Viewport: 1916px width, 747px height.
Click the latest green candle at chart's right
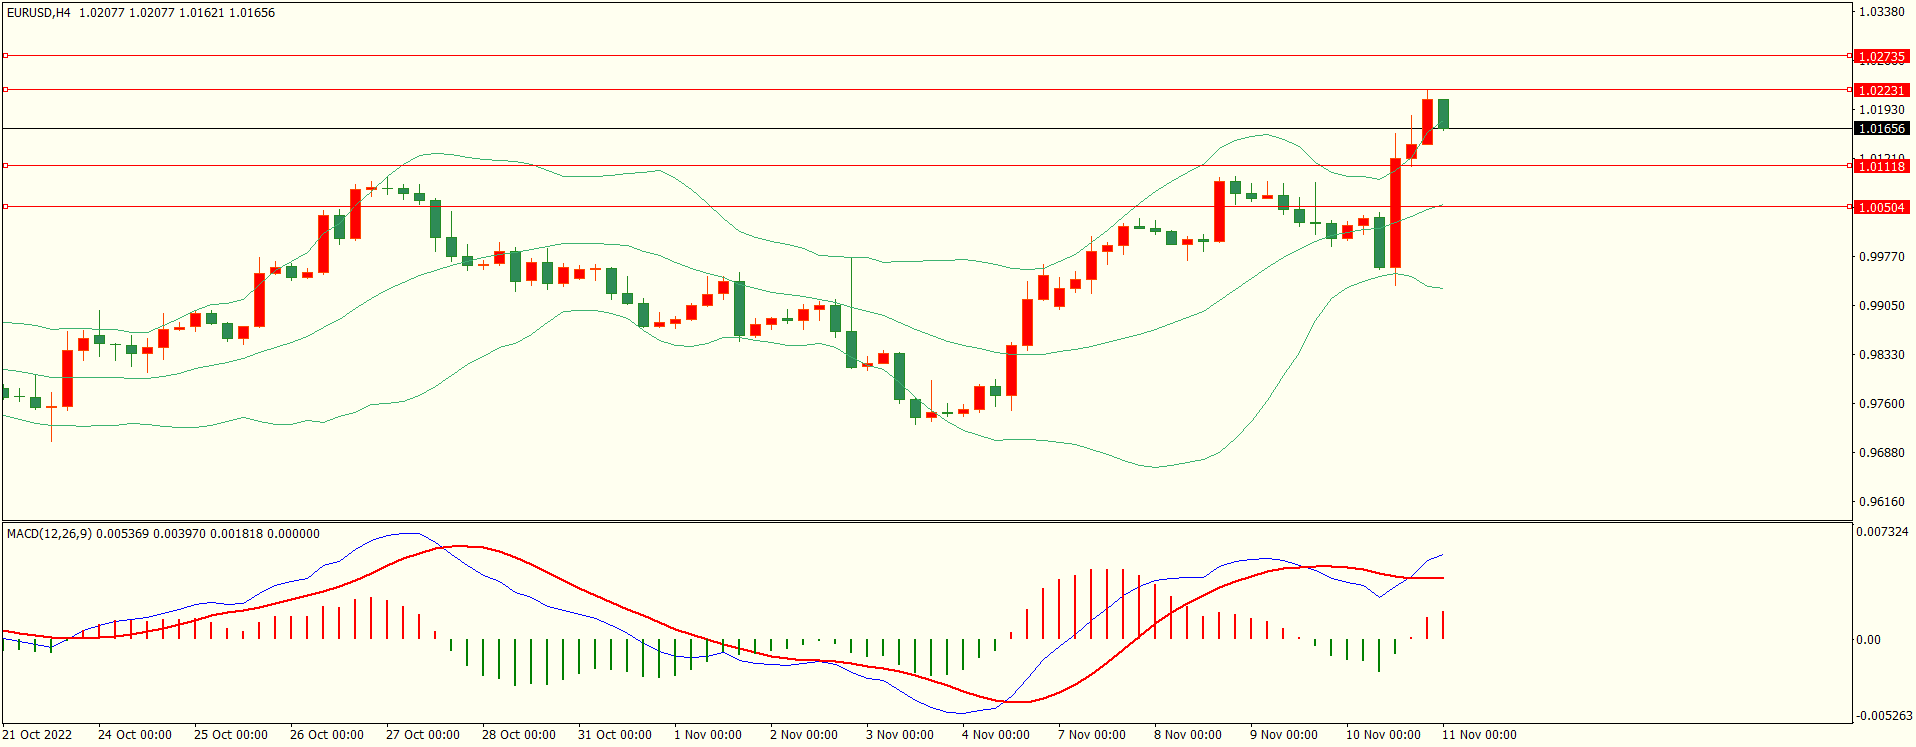(x=1444, y=113)
